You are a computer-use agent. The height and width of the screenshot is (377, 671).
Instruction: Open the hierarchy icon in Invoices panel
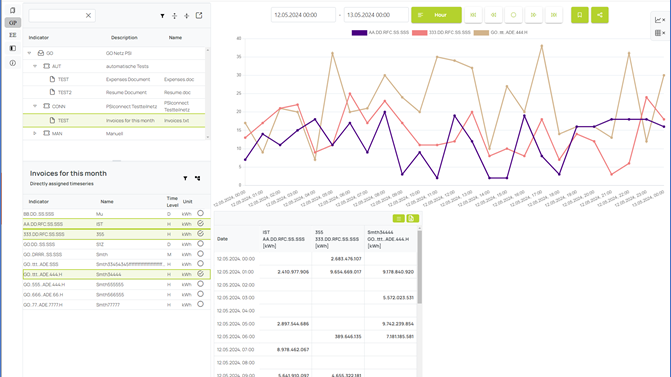click(x=197, y=178)
